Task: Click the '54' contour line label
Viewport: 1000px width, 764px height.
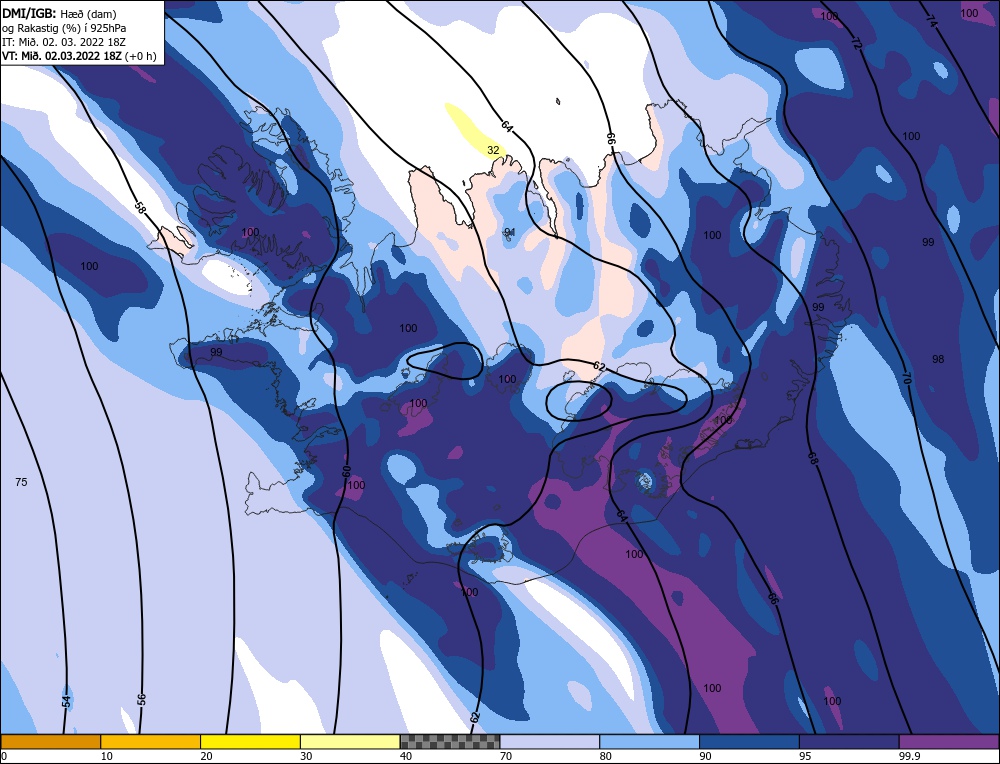Action: (66, 701)
